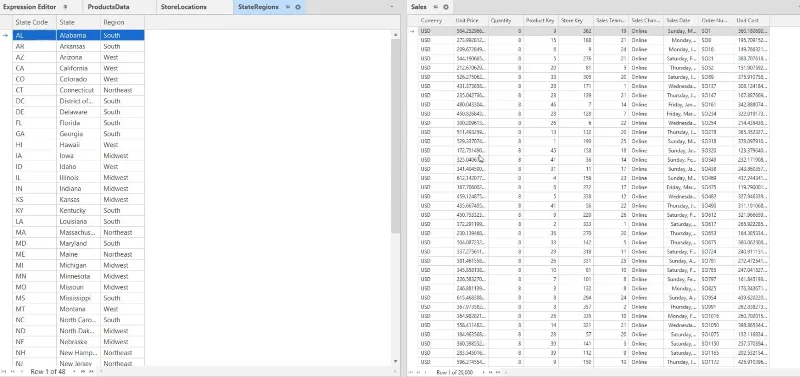Go to previous page in StateRegions navigator
This screenshot has width=800, height=377.
coord(13,371)
